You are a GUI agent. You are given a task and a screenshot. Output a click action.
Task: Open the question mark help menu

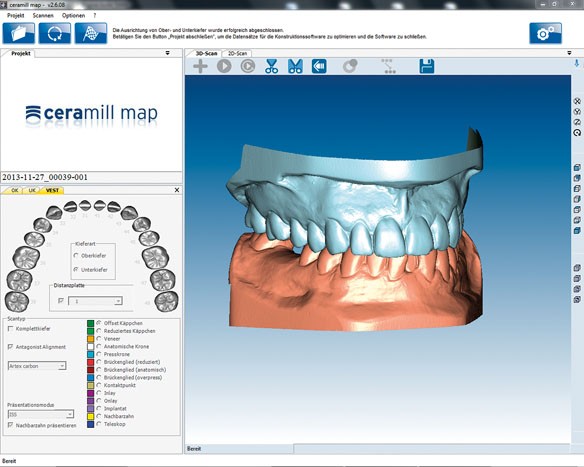click(x=95, y=16)
